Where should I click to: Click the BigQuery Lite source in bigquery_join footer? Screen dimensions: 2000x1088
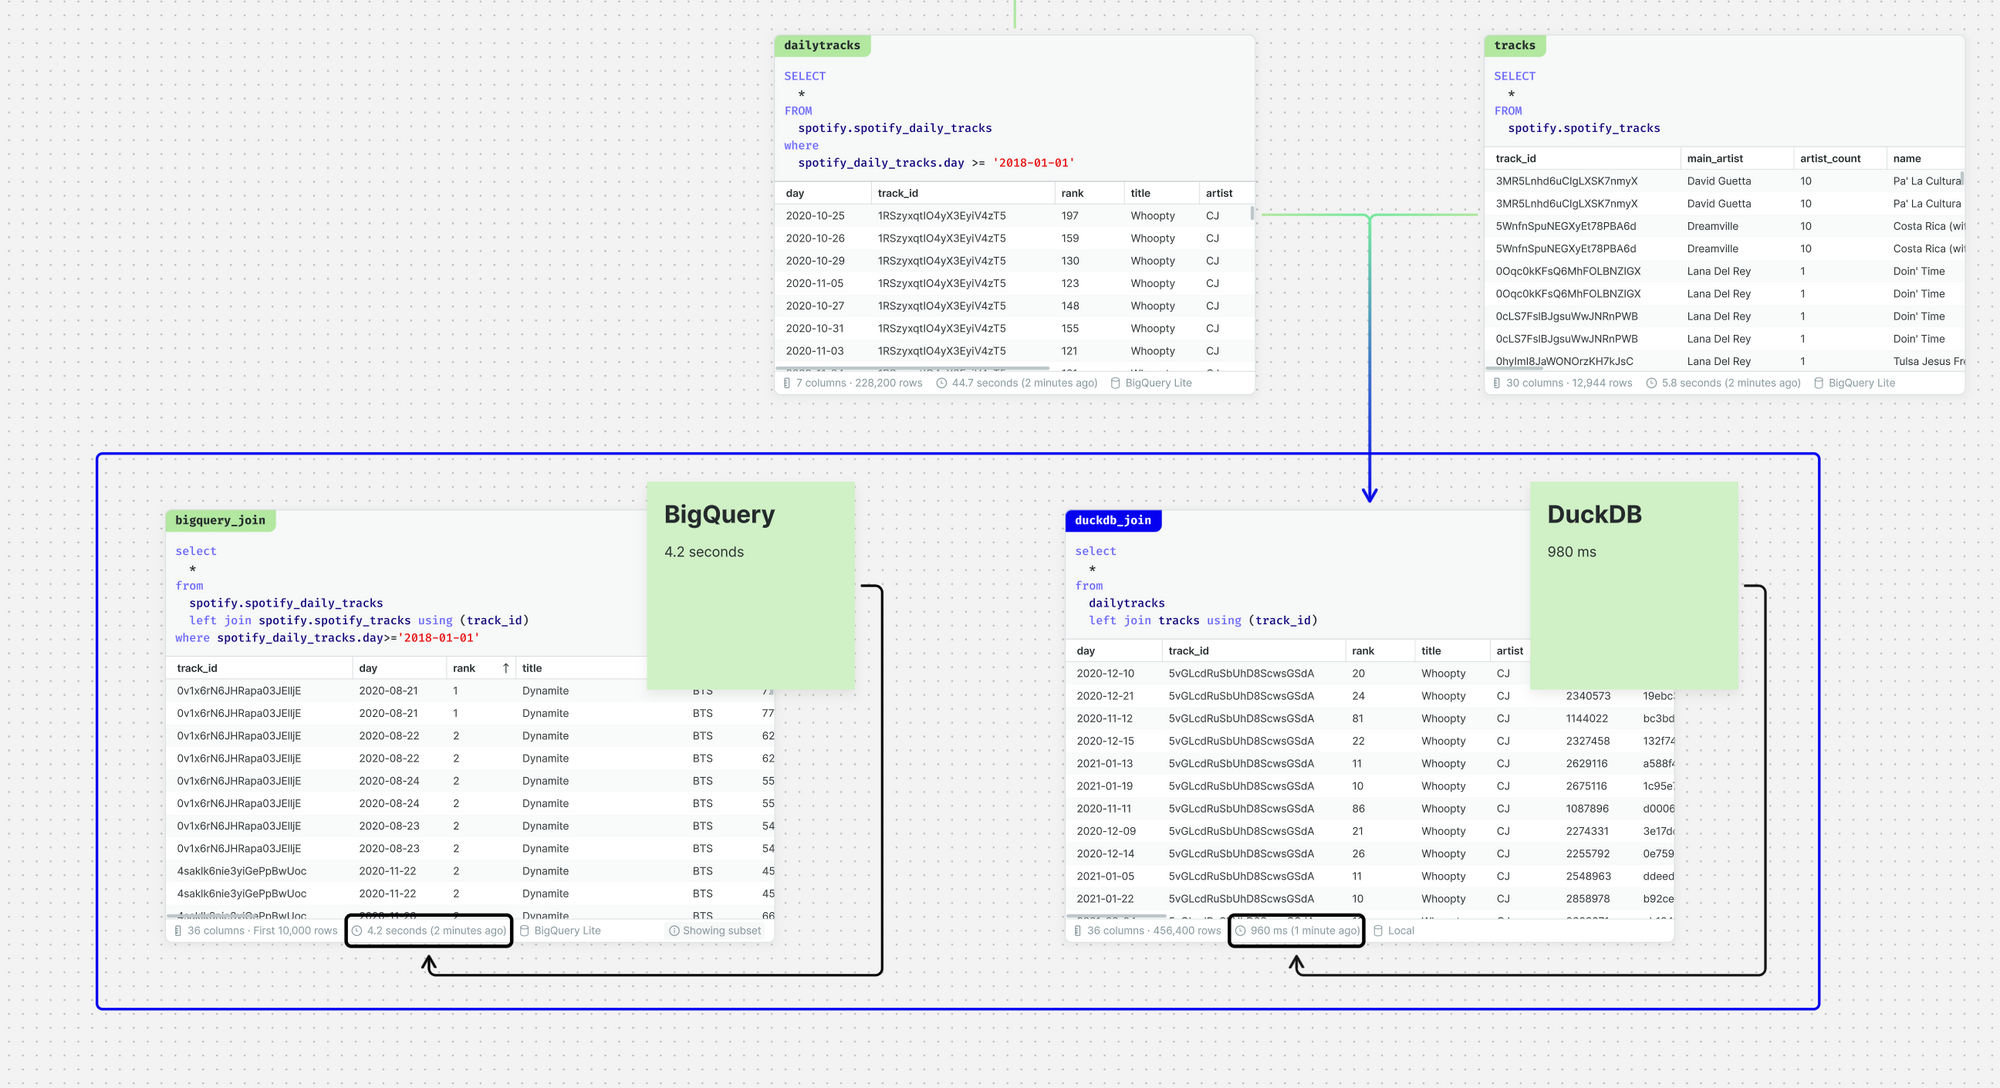point(567,931)
